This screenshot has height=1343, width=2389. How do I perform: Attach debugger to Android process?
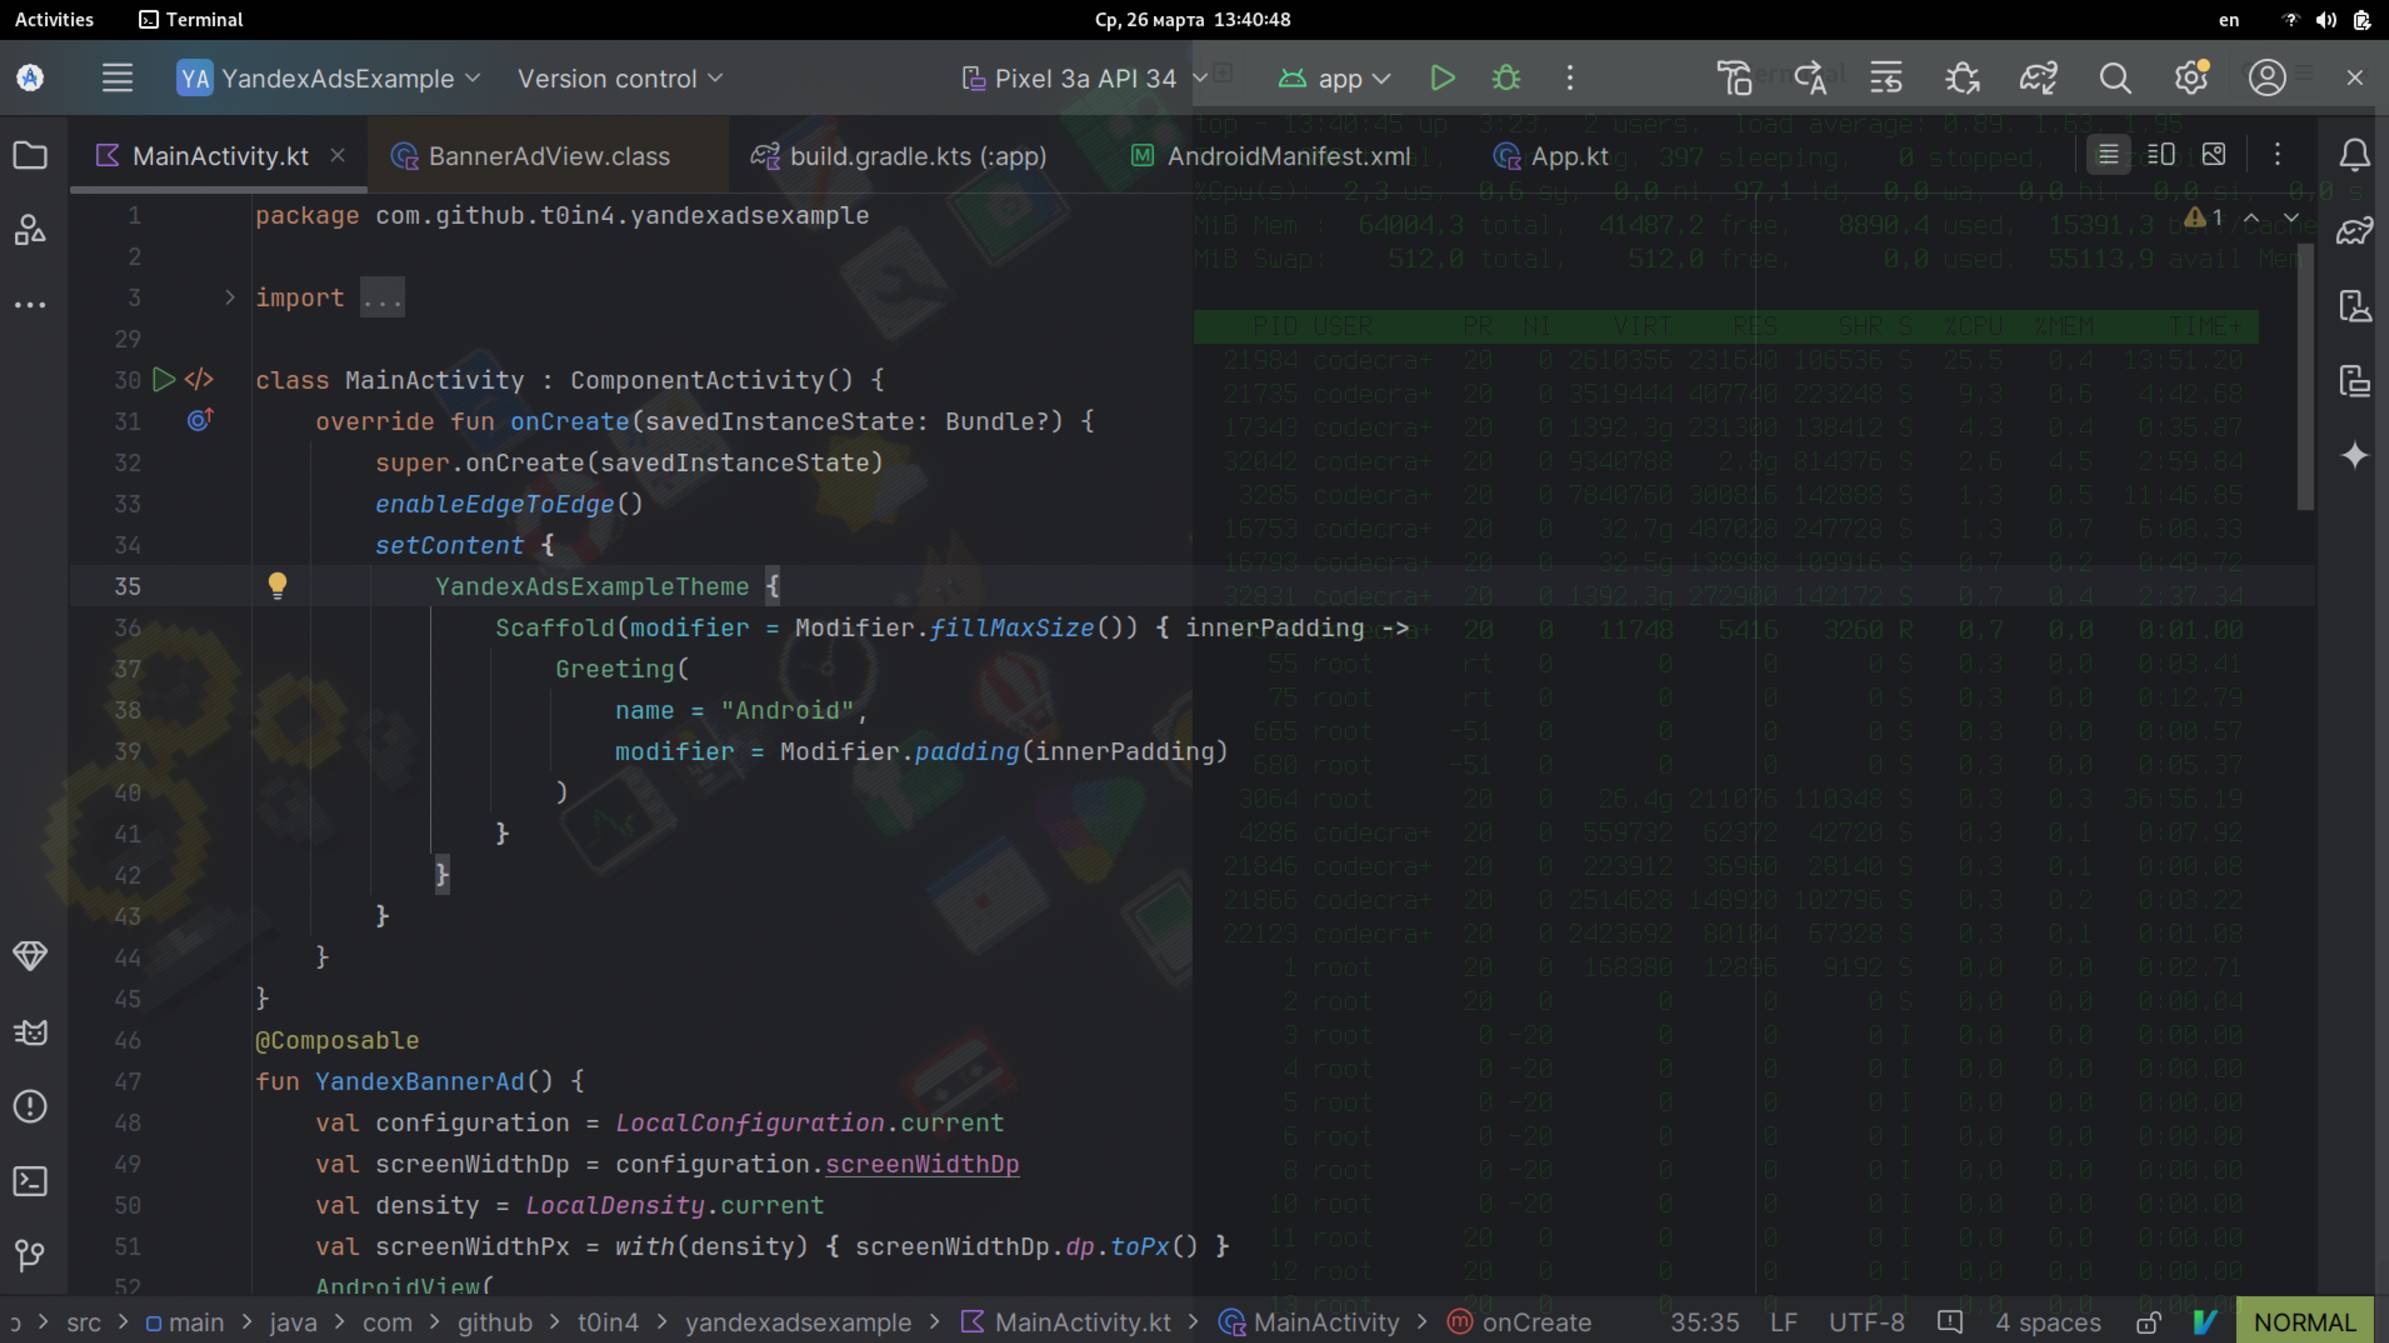pyautogui.click(x=1962, y=78)
